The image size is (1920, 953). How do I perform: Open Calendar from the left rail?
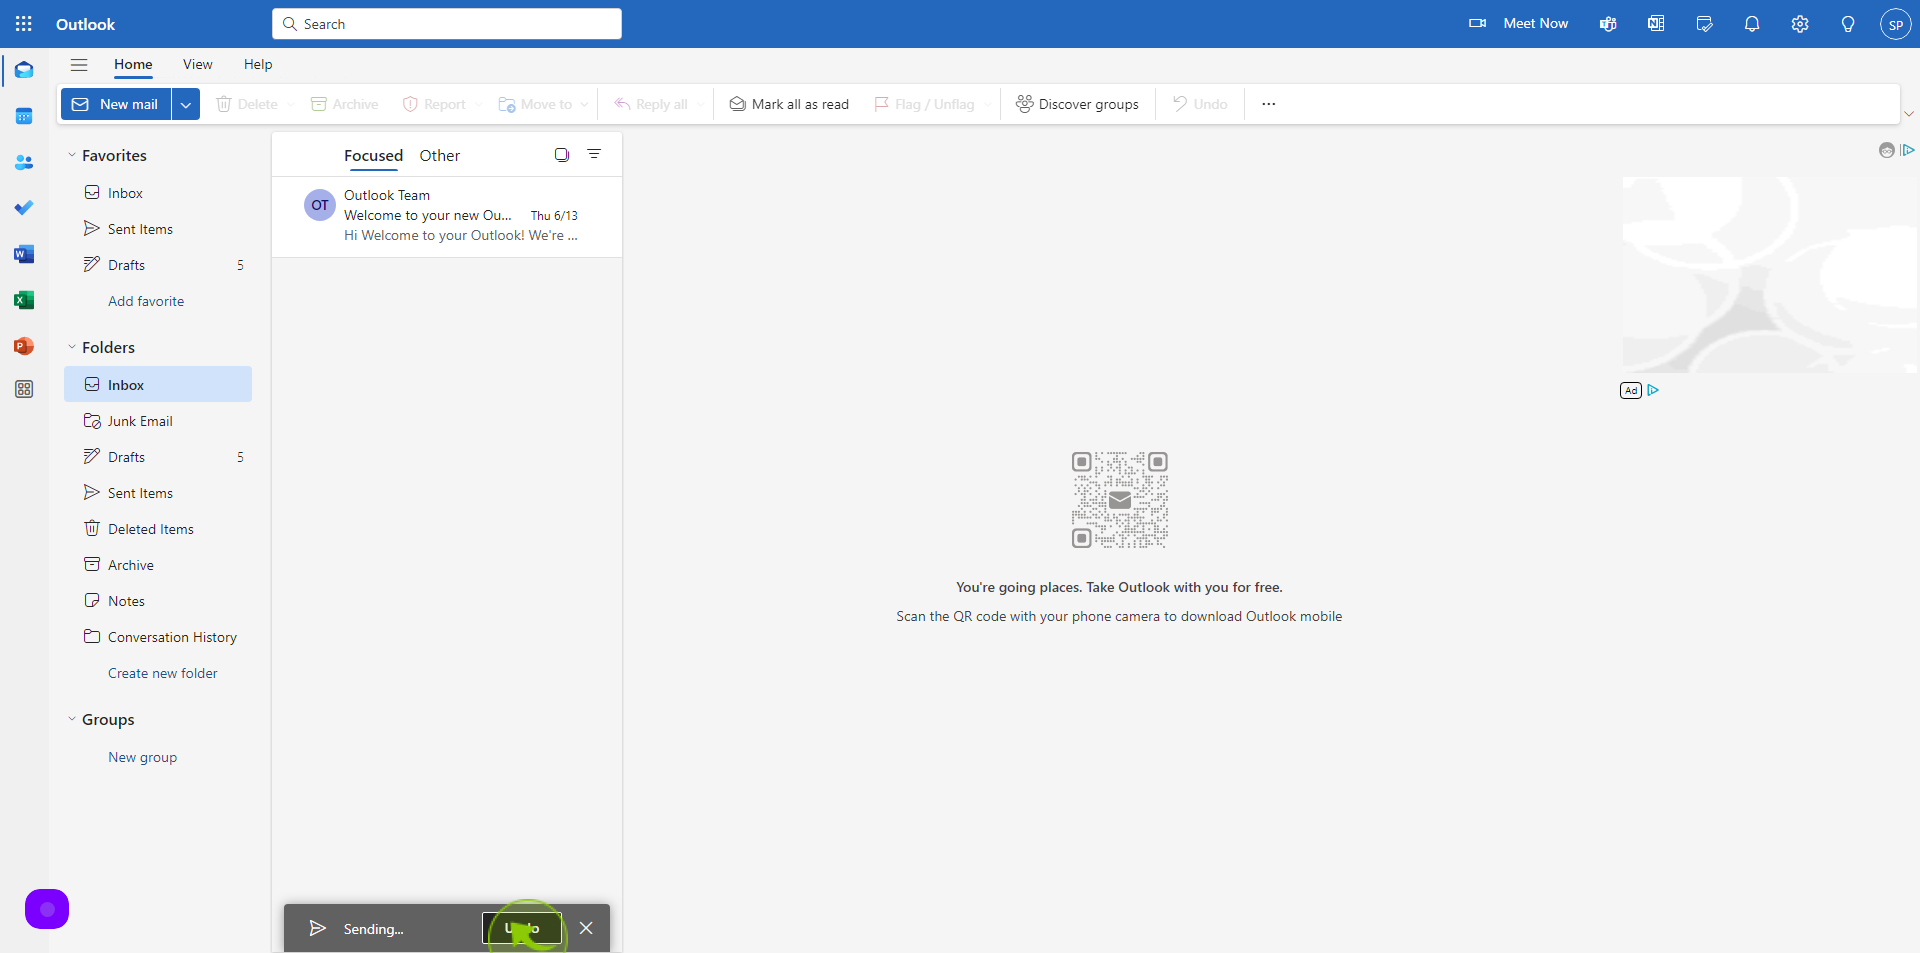(24, 116)
